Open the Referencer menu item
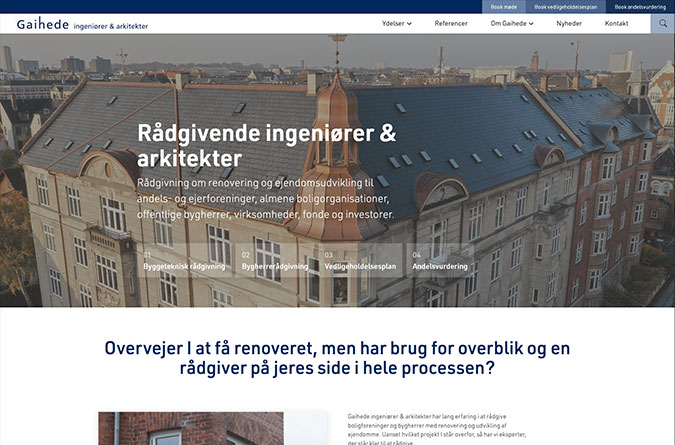This screenshot has width=675, height=445. click(x=450, y=23)
